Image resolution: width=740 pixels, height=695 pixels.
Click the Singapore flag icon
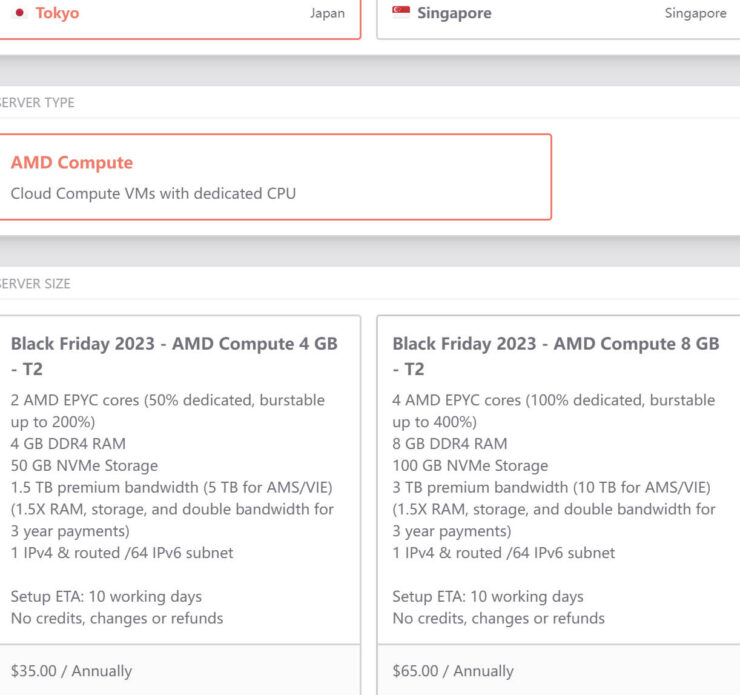point(401,12)
